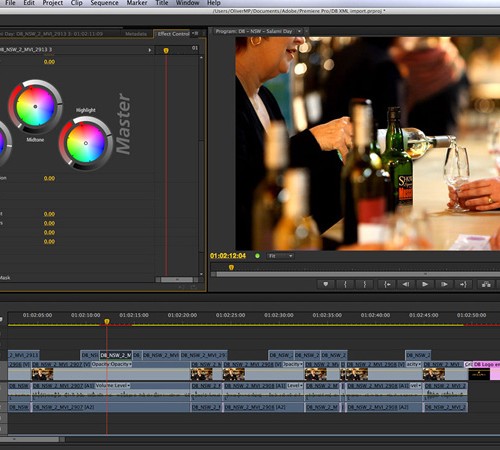This screenshot has height=450, width=500.
Task: Click the Play button in Program monitor
Action: pyautogui.click(x=425, y=284)
